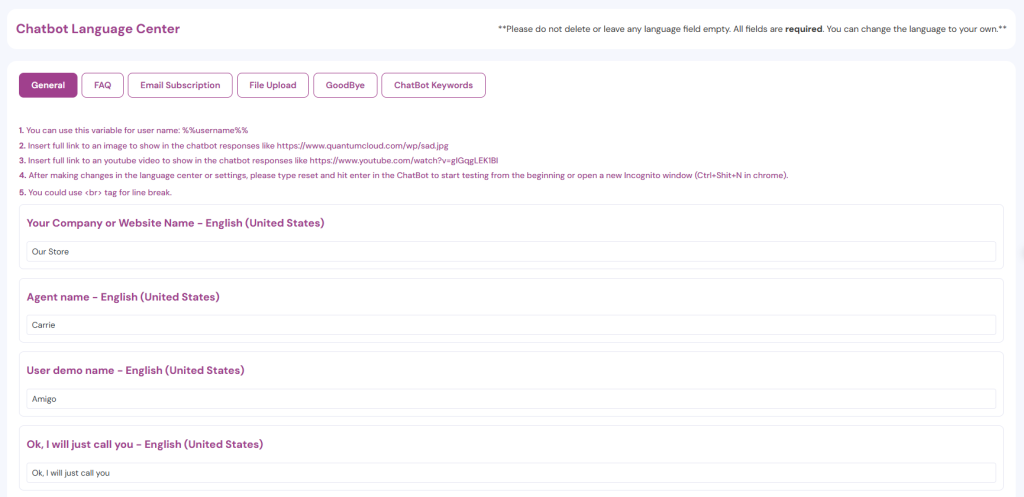
Task: Open the GoodBye tab
Action: pyautogui.click(x=345, y=85)
